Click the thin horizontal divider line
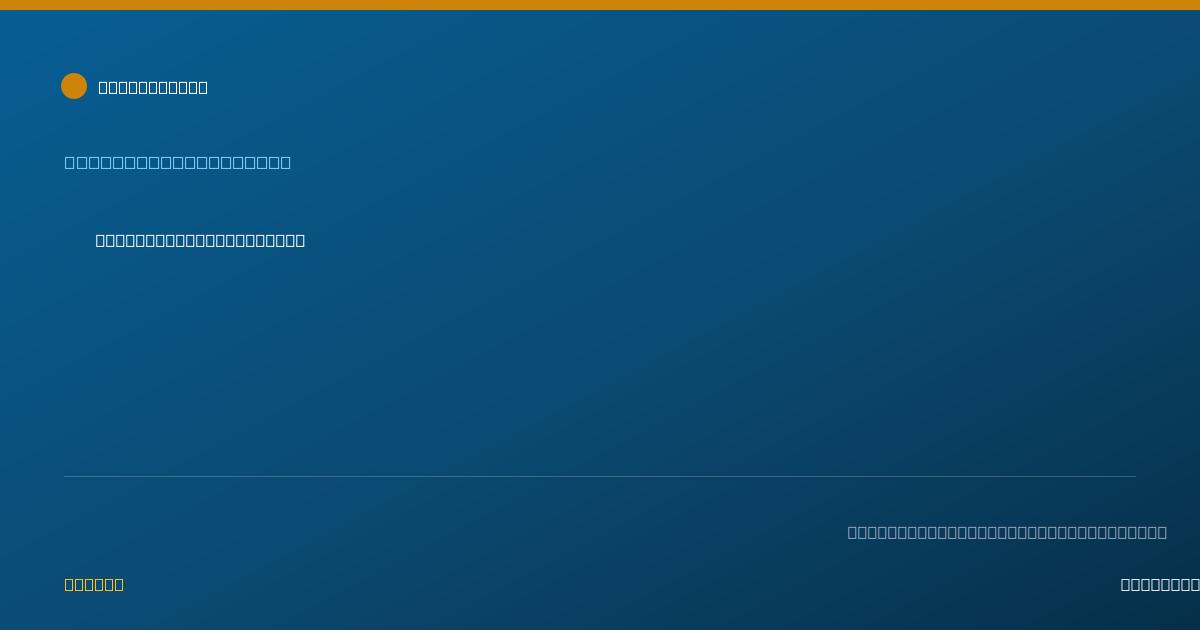Image resolution: width=1200 pixels, height=630 pixels. 600,476
